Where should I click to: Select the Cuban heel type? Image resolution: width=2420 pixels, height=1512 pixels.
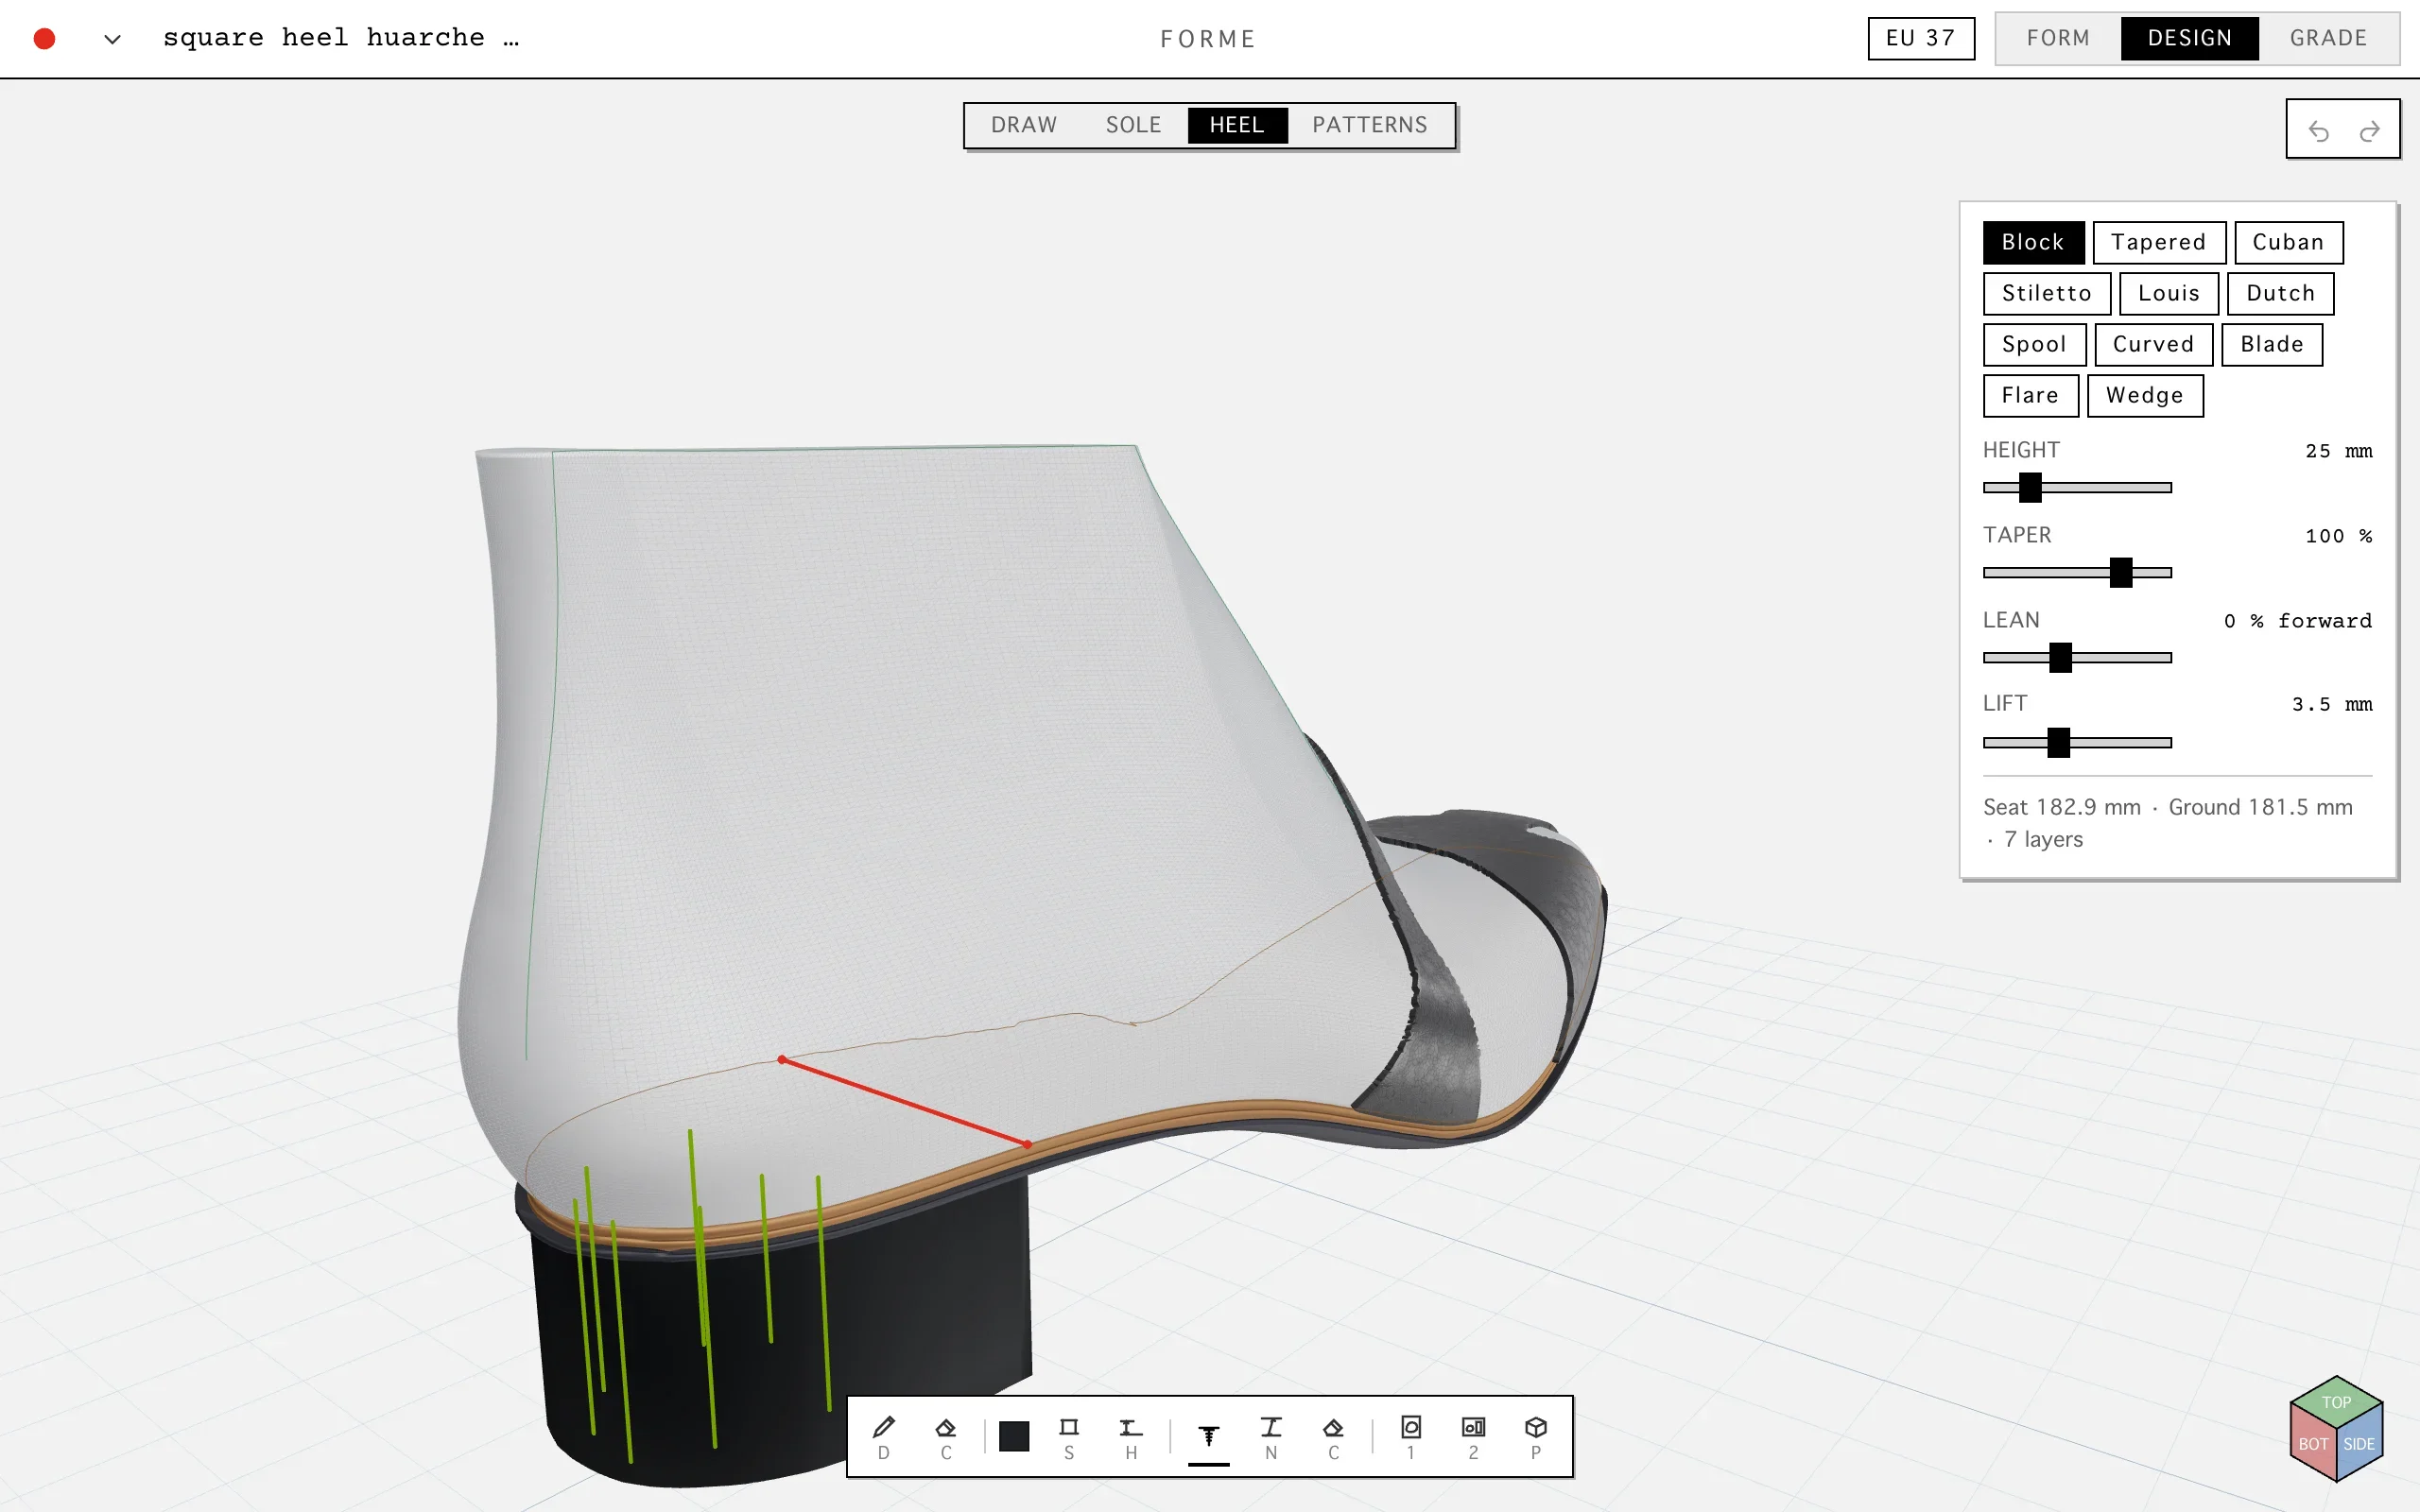[x=2288, y=242]
